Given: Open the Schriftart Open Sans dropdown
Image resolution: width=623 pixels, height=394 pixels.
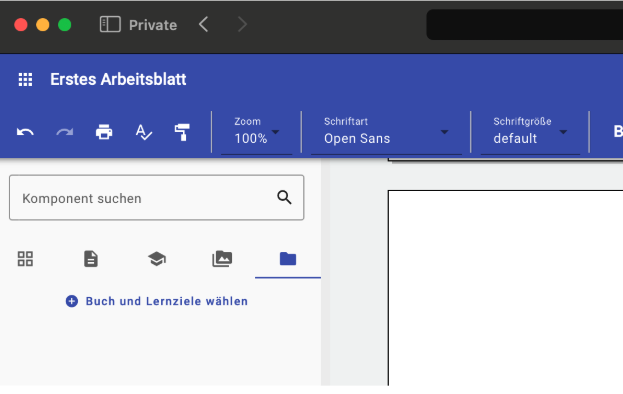Looking at the screenshot, I should 386,132.
